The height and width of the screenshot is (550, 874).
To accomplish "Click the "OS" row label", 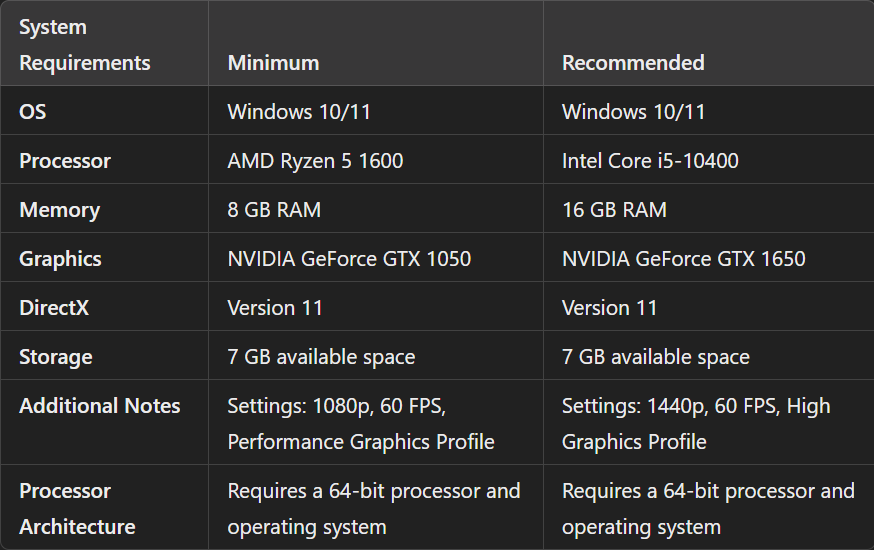I will [x=33, y=112].
